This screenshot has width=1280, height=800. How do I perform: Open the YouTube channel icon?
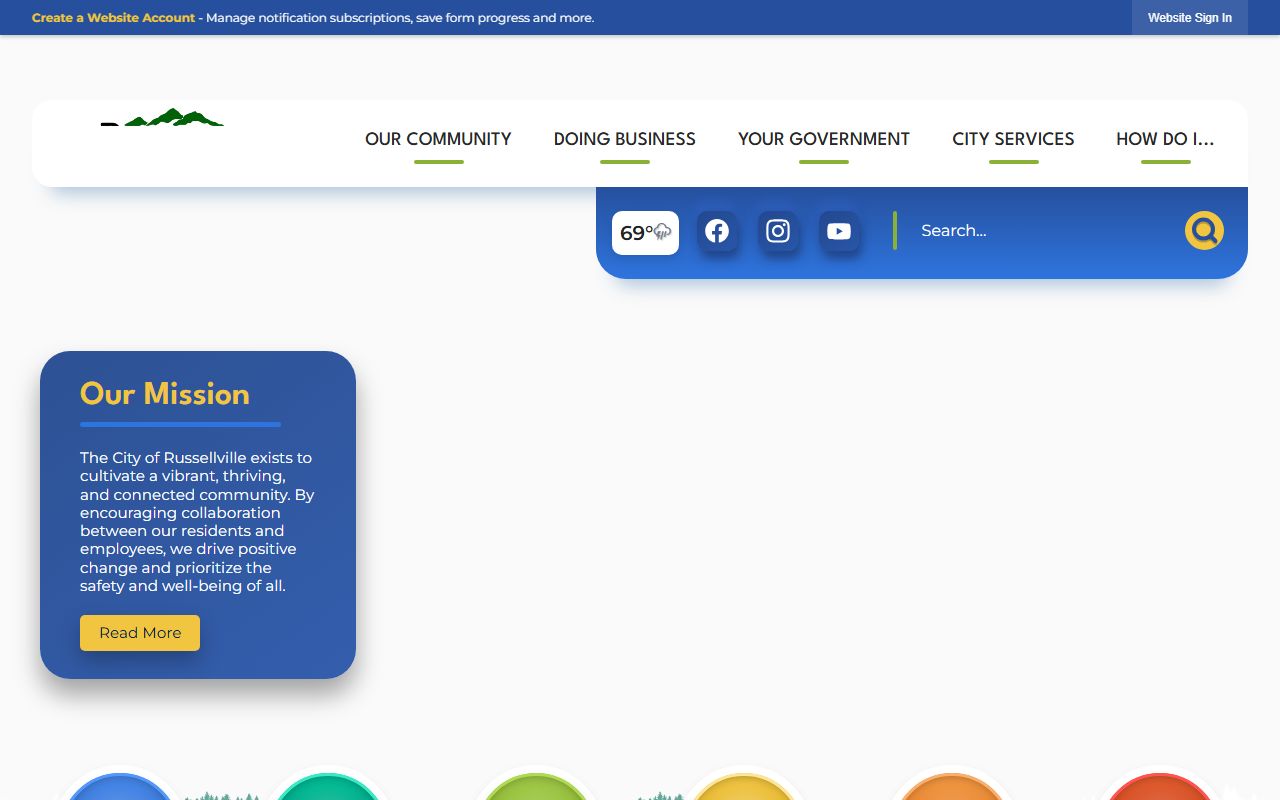tap(839, 232)
